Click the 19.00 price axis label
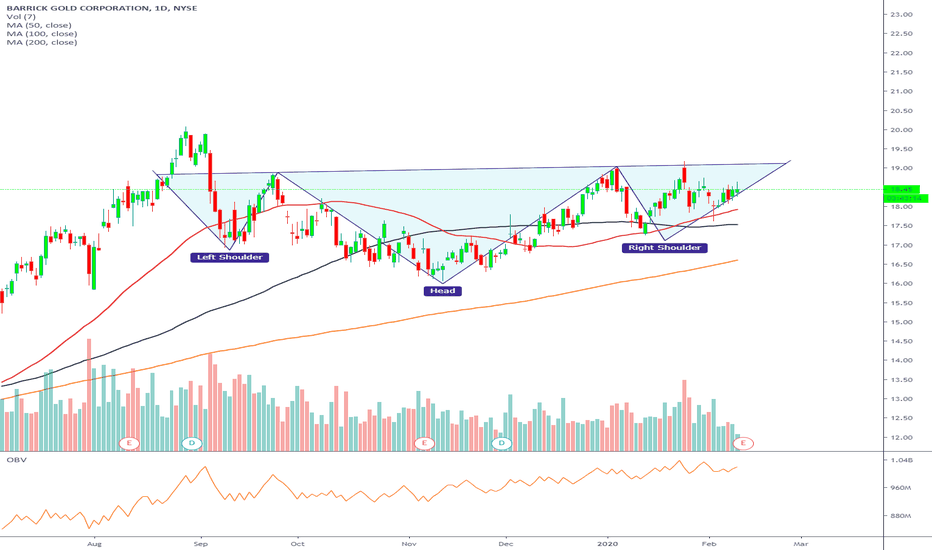 click(x=901, y=168)
